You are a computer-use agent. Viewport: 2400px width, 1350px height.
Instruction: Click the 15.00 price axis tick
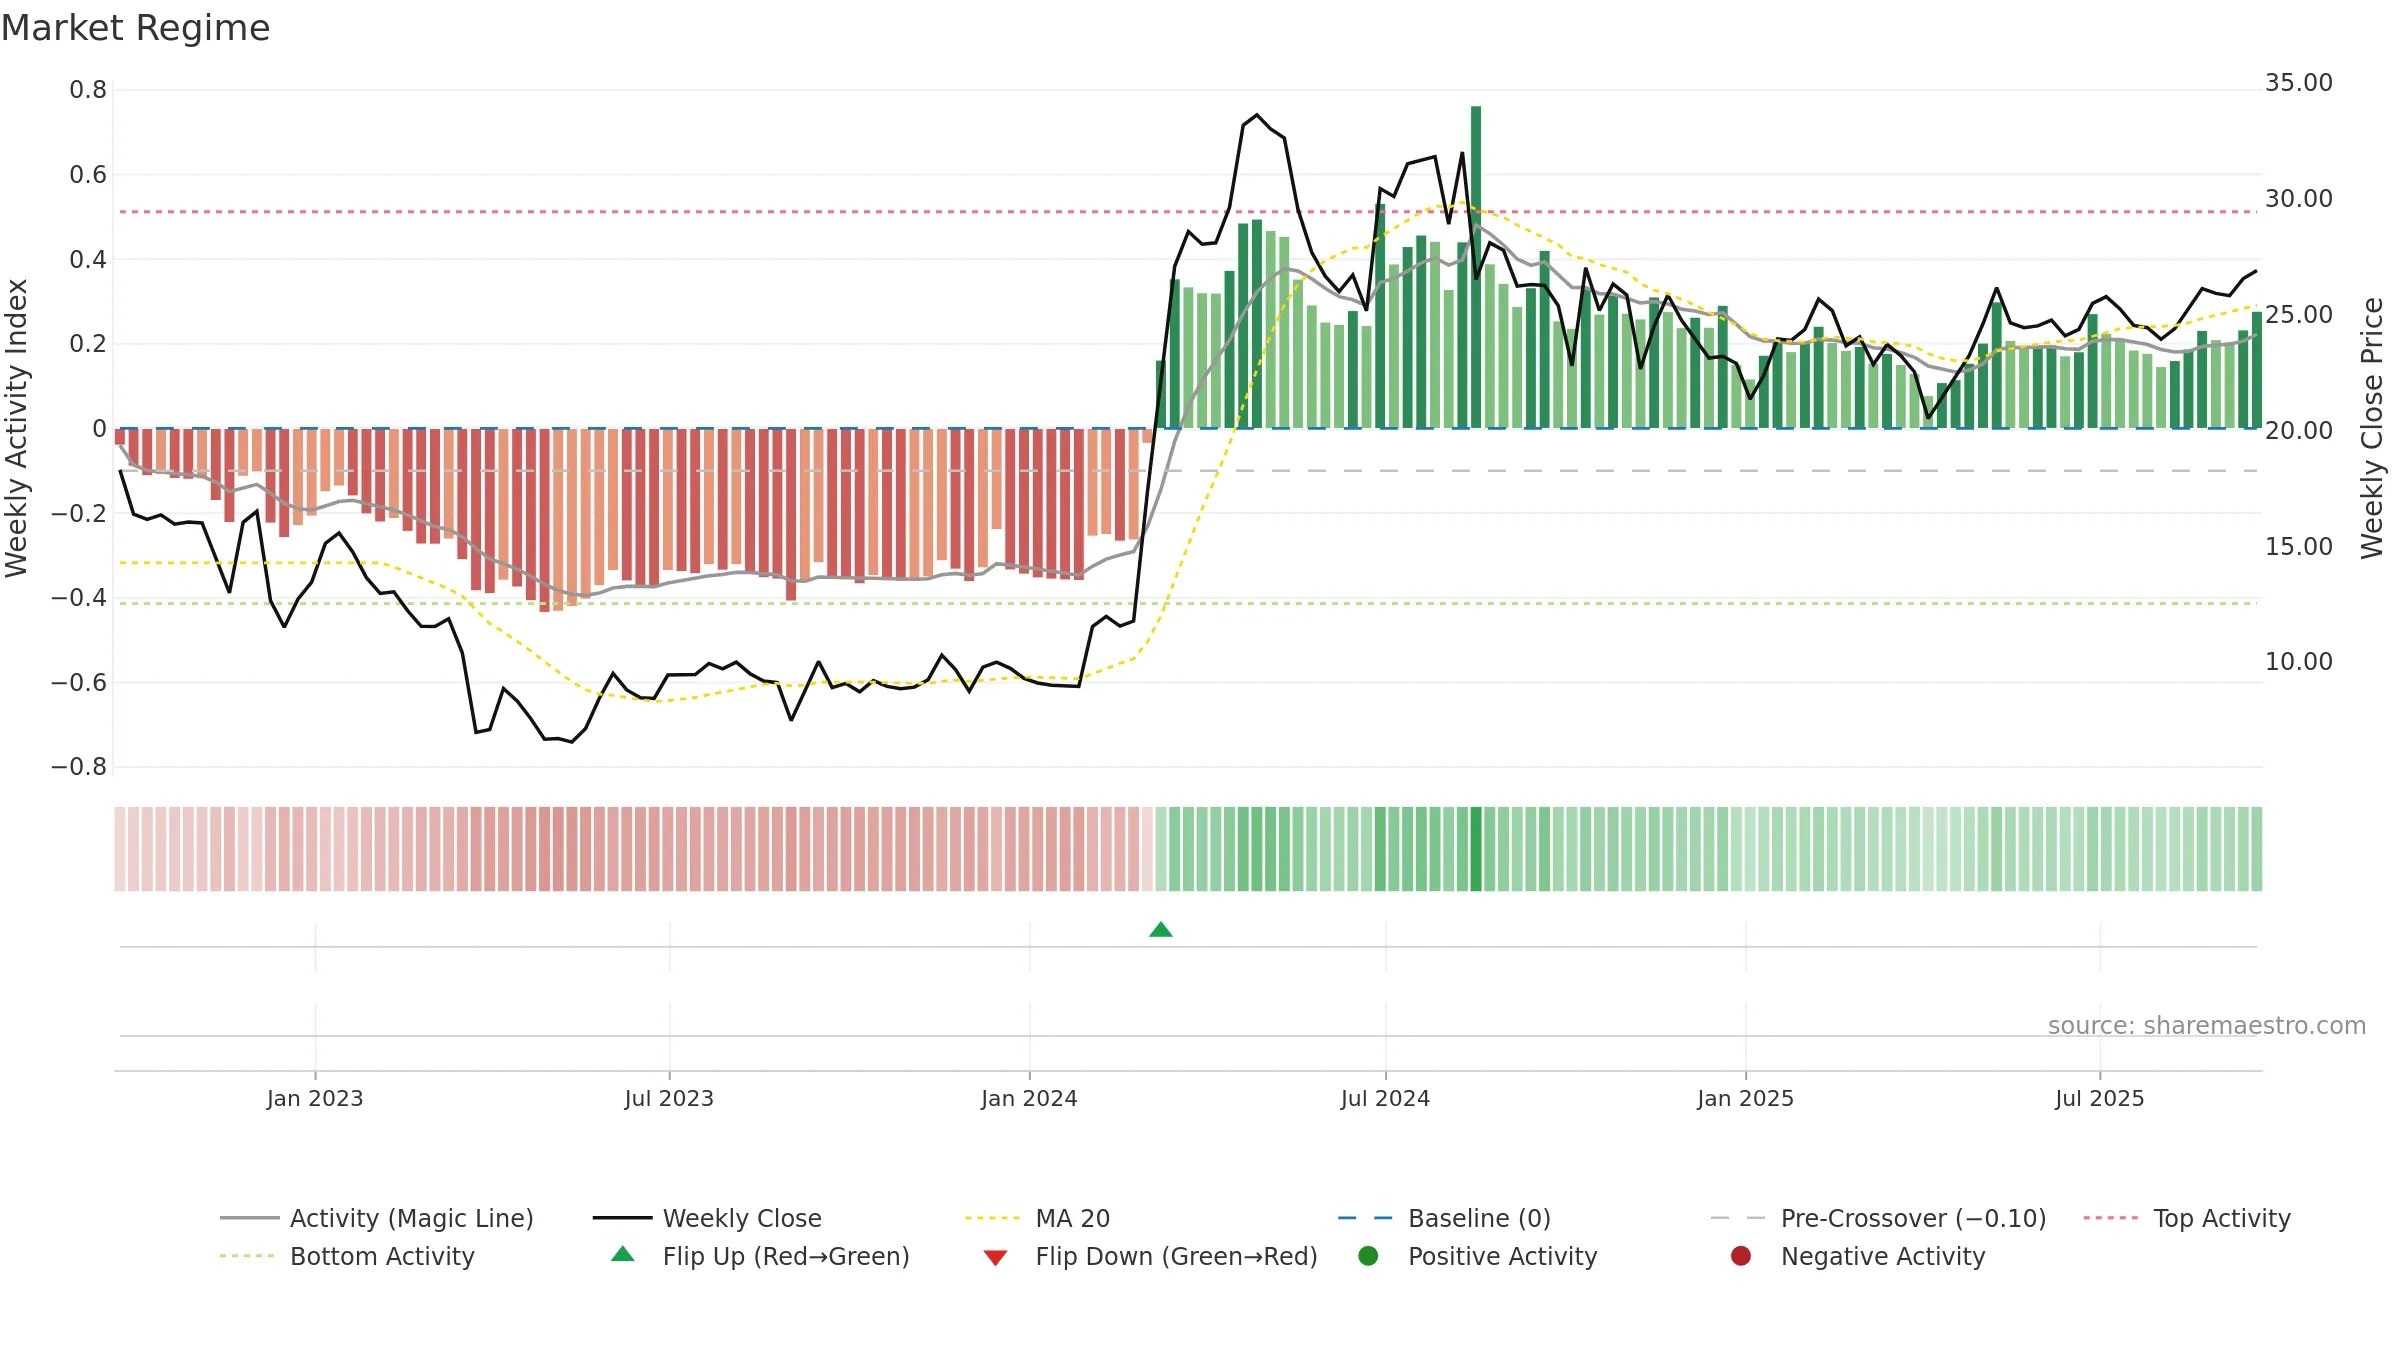[2299, 547]
